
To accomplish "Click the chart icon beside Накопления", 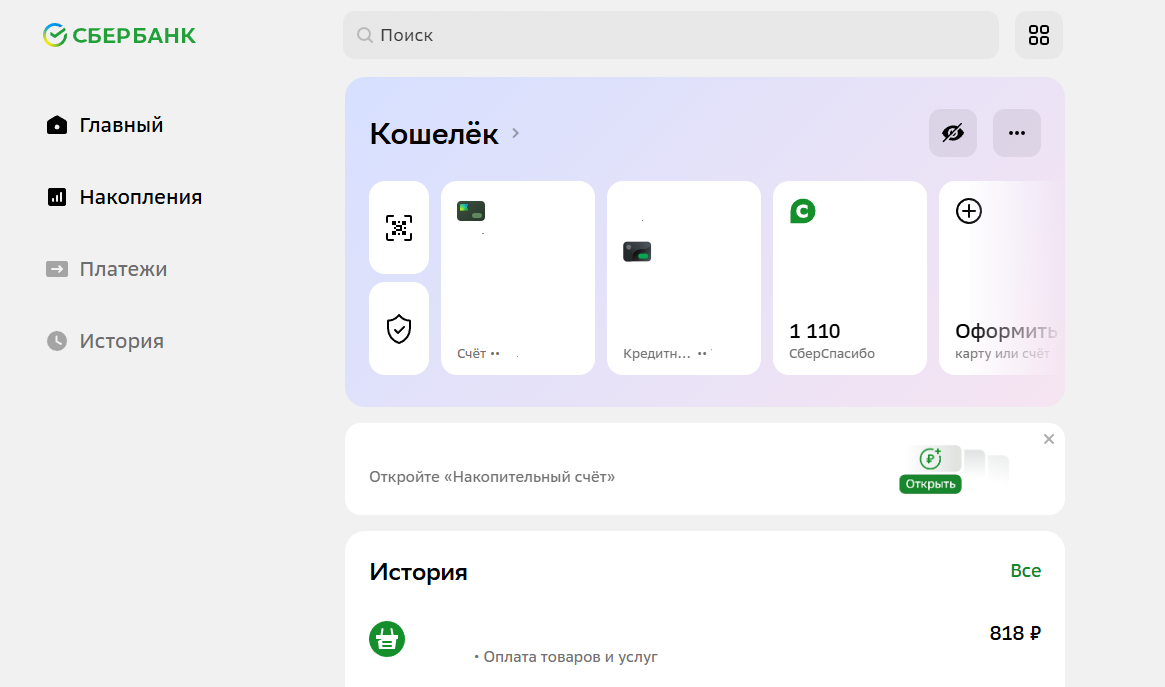I will 56,197.
